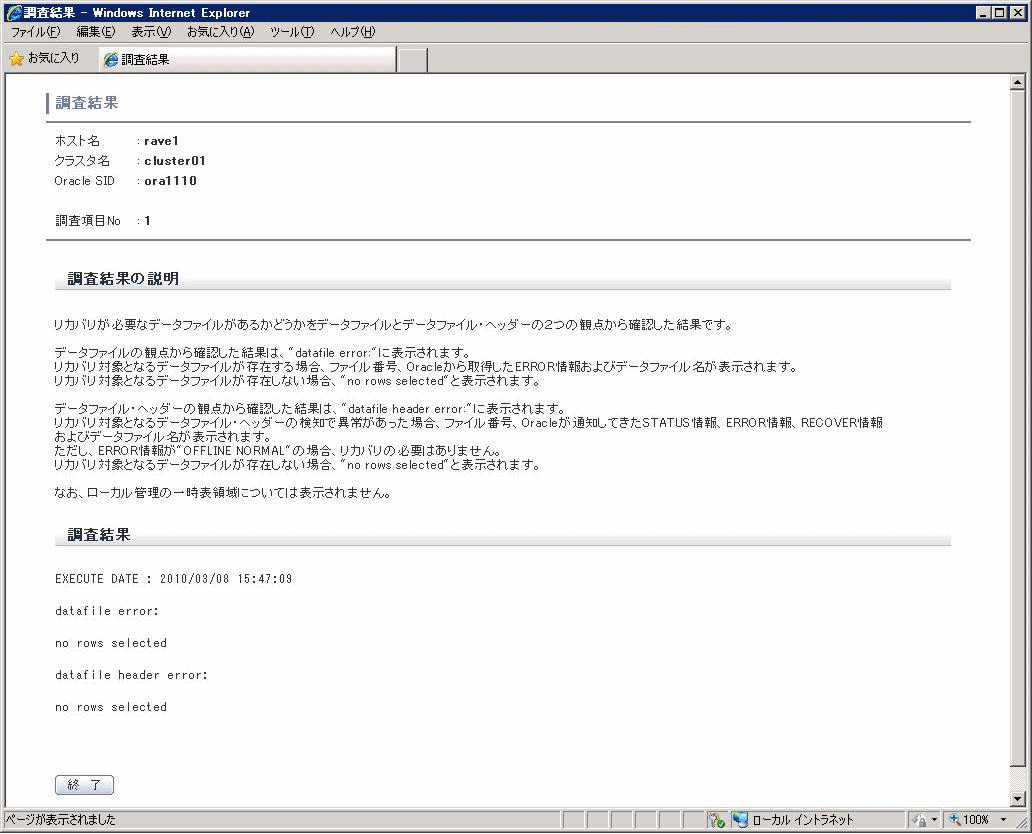Open the ツール(T) menu
Screen dimensions: 1032x834
[x=292, y=32]
